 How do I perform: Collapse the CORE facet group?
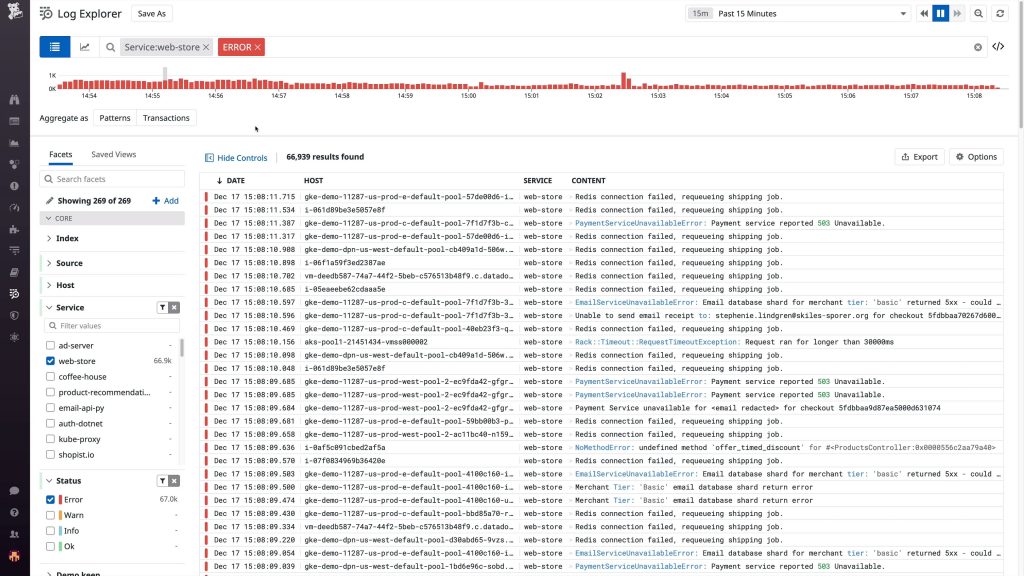click(x=60, y=219)
